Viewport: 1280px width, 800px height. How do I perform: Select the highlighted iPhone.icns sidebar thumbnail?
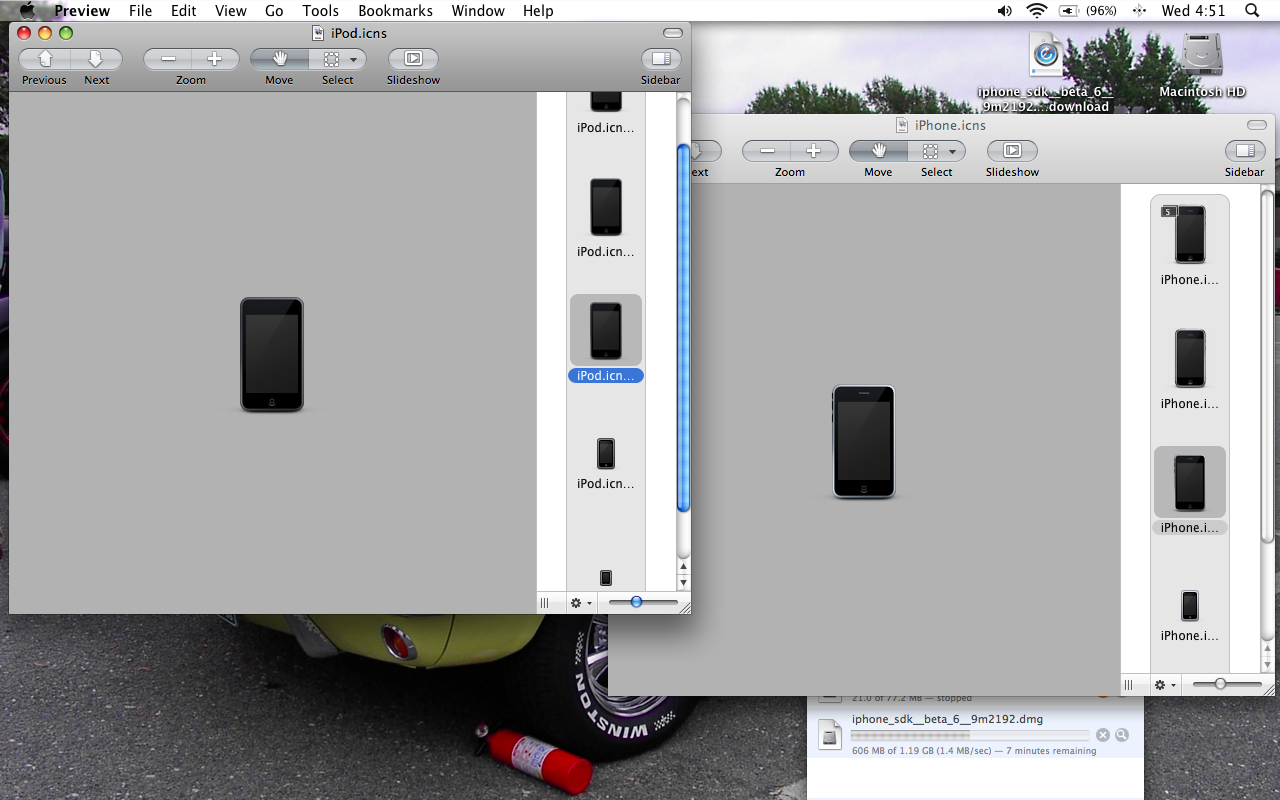1190,482
